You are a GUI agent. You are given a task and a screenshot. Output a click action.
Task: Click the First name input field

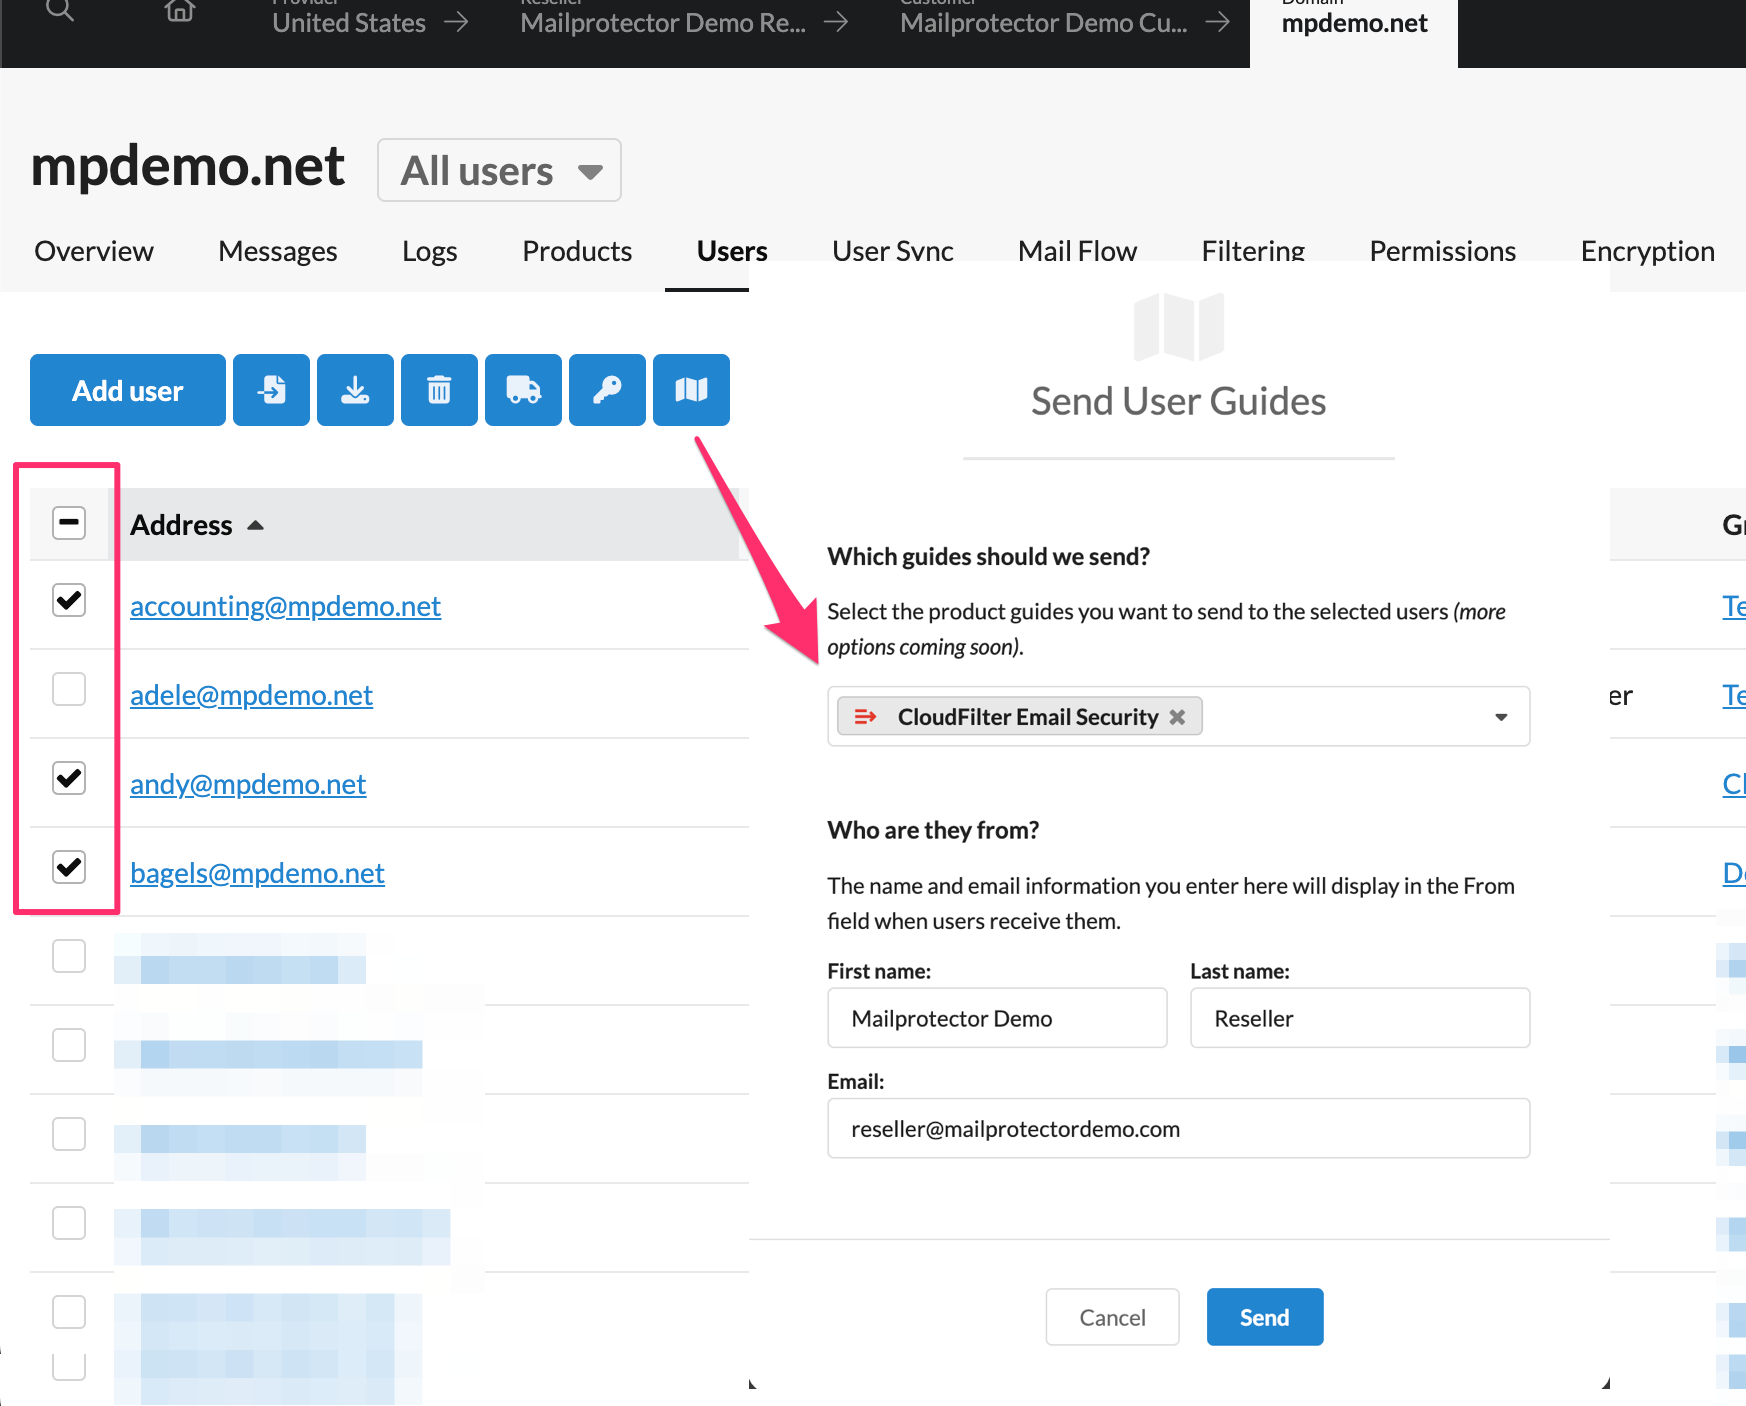point(997,1018)
